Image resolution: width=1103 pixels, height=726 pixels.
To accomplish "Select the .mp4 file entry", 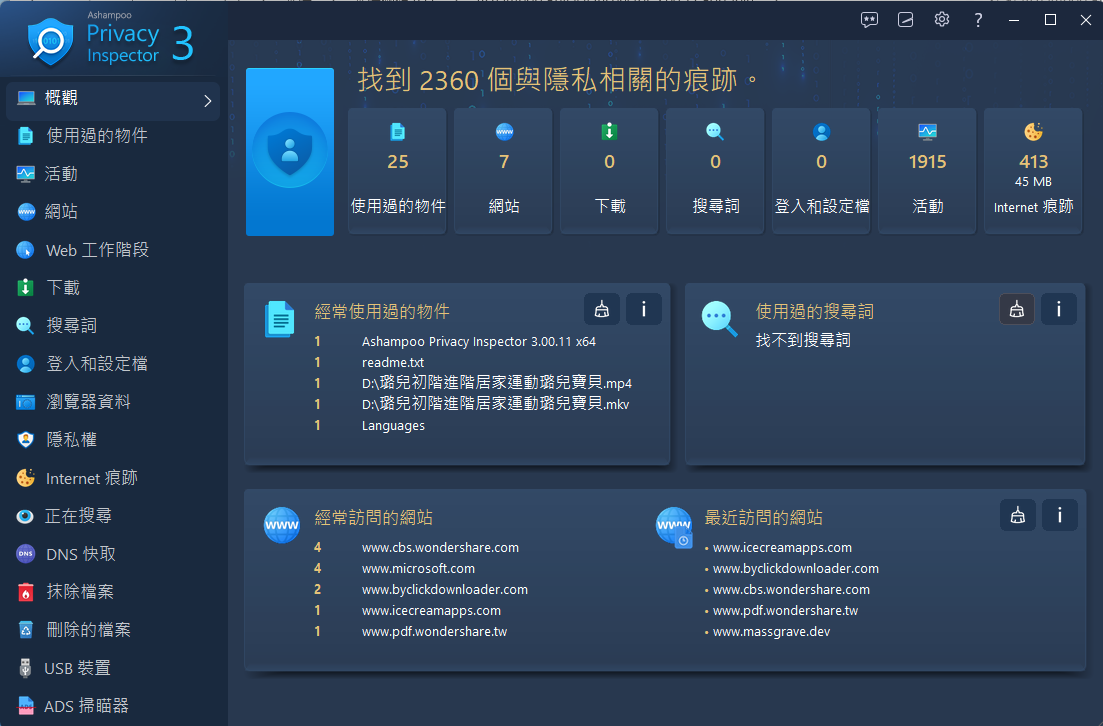I will (497, 383).
